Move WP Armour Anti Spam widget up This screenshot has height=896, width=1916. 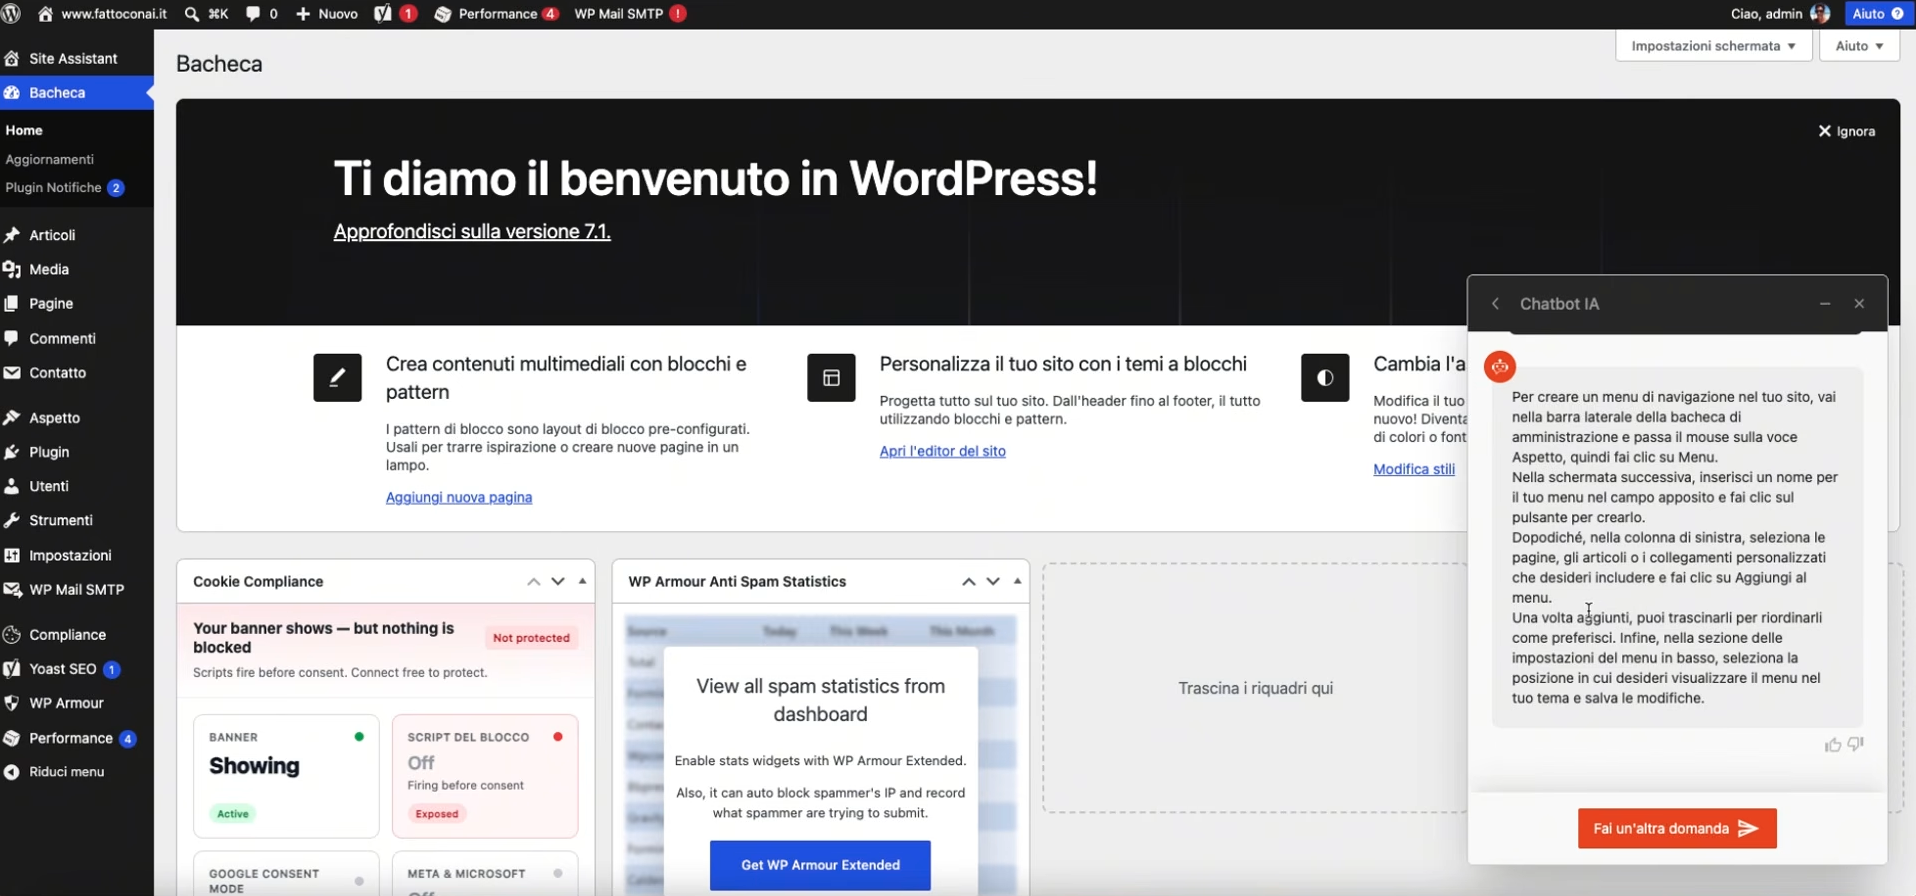[969, 581]
